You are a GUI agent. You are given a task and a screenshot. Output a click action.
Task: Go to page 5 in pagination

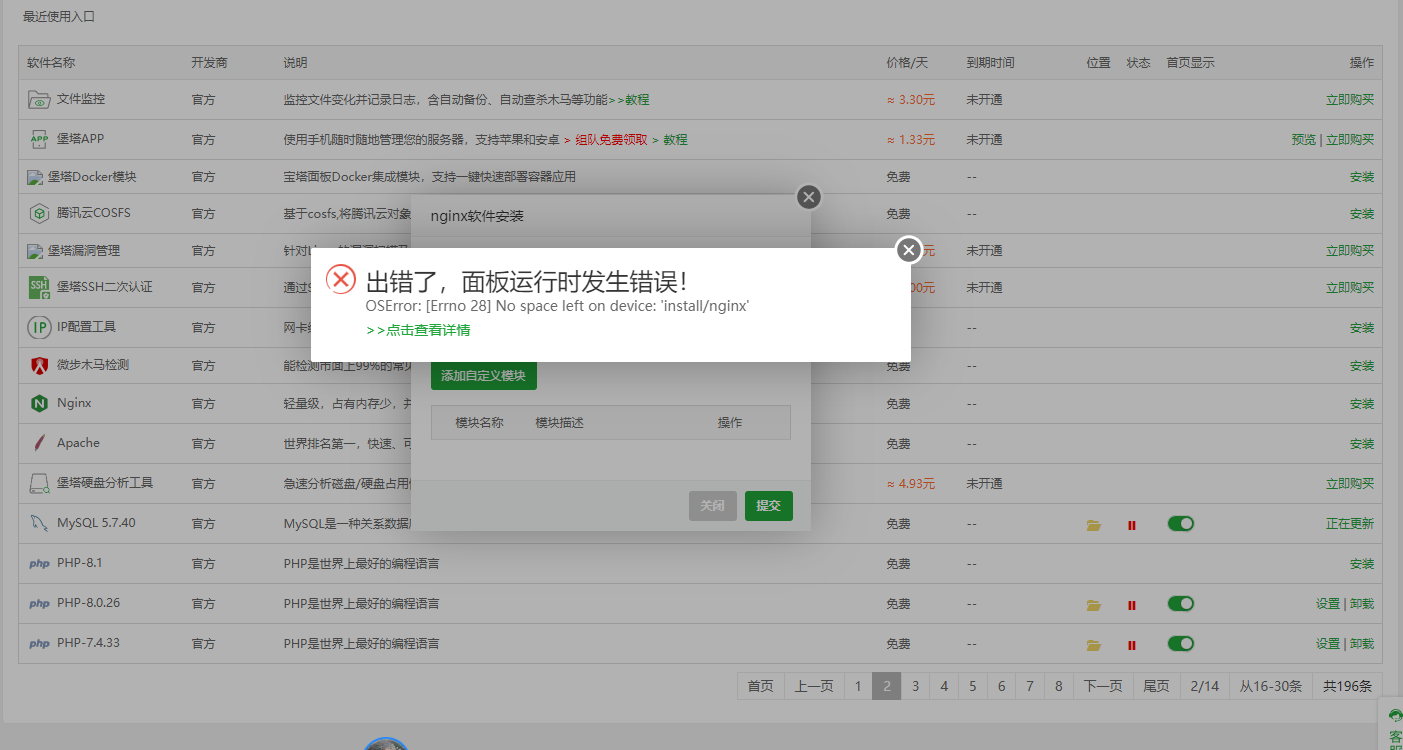coord(973,686)
